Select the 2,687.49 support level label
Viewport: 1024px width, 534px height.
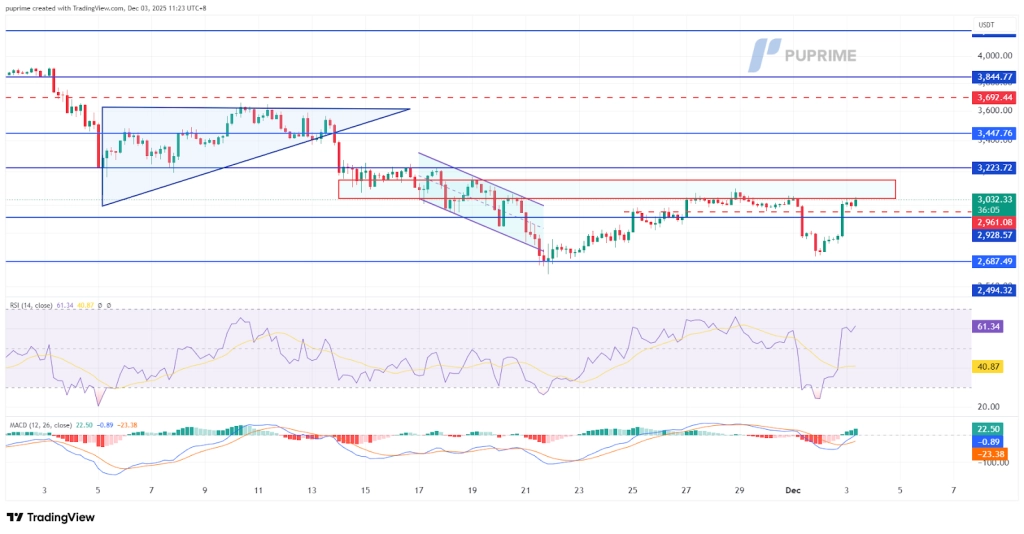996,262
